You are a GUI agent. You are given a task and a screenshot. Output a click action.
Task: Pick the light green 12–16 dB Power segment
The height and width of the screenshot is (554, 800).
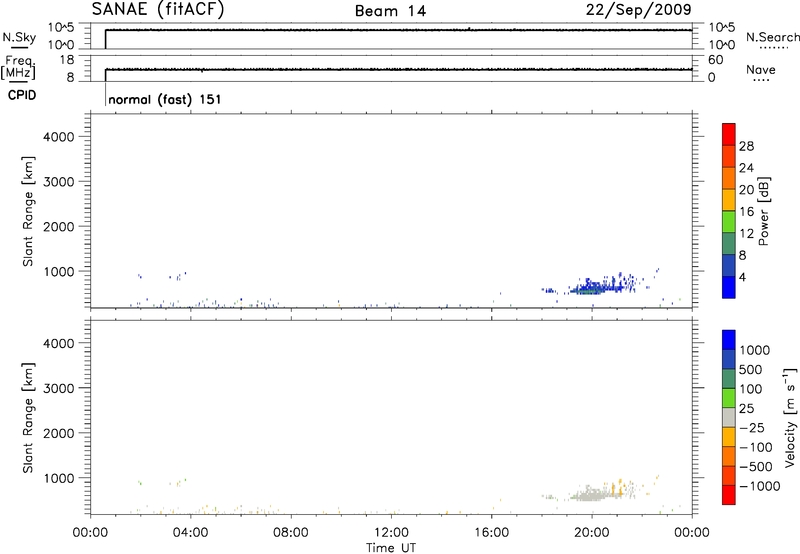(729, 221)
